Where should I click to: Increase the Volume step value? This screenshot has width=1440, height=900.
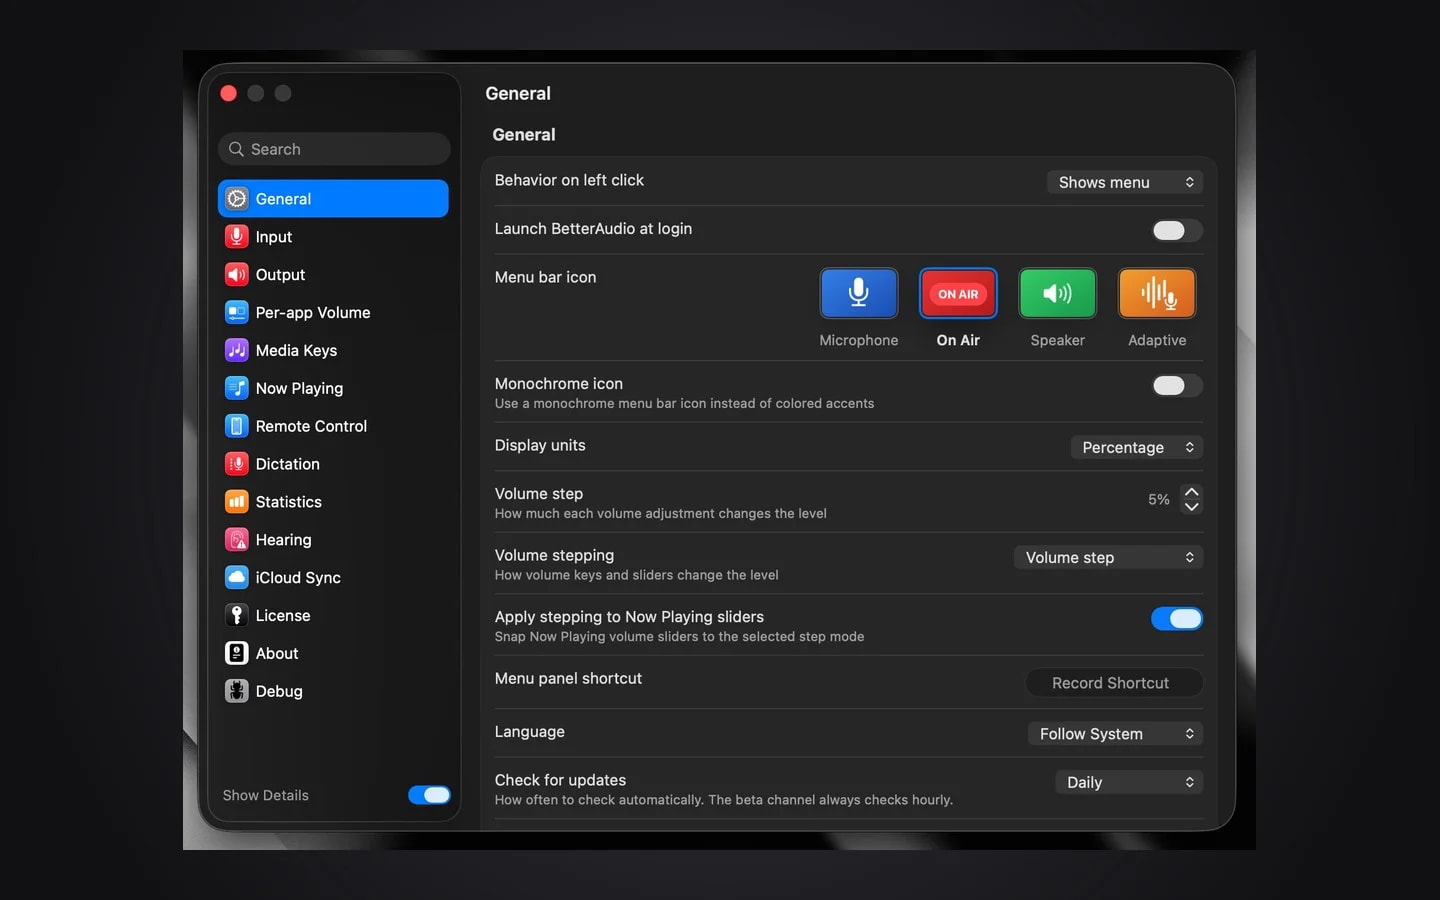pos(1191,492)
